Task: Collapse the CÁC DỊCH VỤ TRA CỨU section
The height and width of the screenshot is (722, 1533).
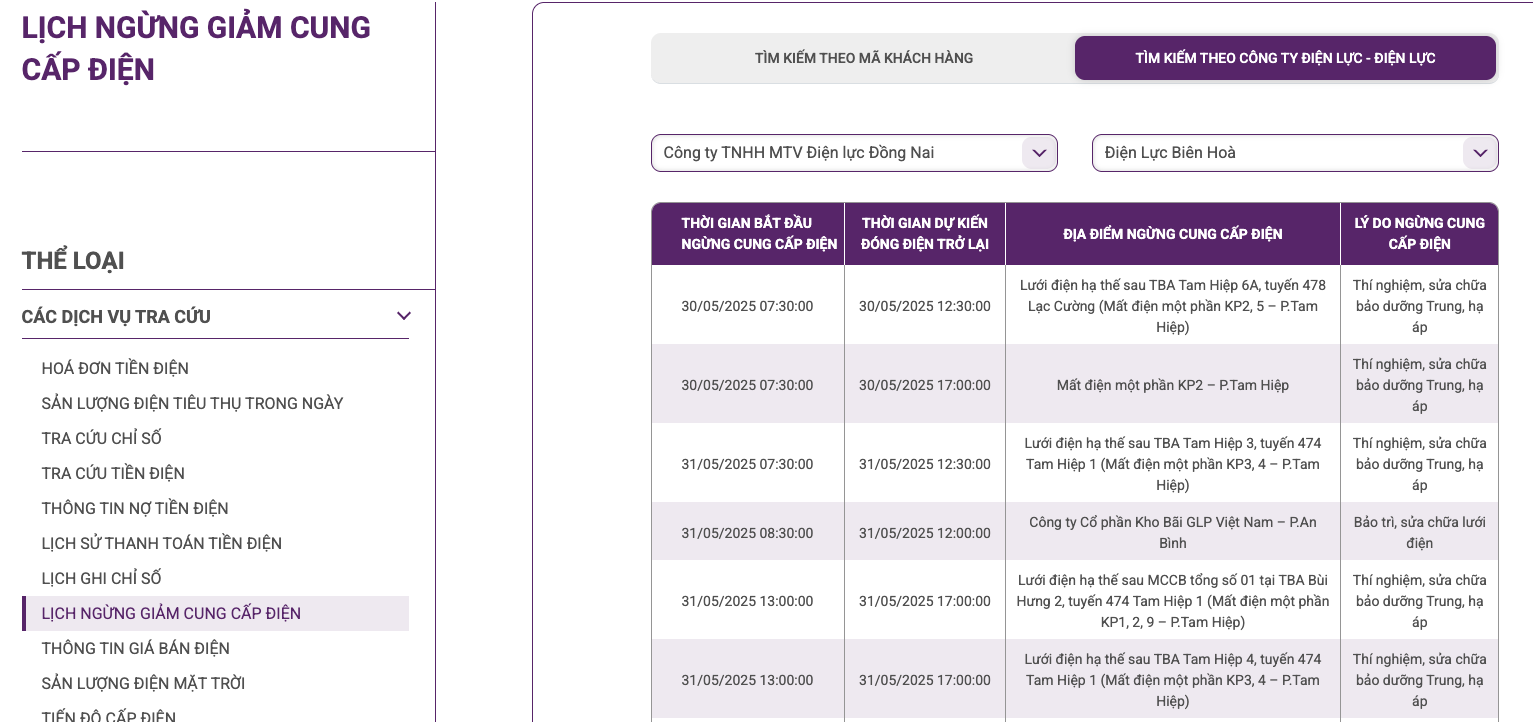Action: tap(403, 316)
